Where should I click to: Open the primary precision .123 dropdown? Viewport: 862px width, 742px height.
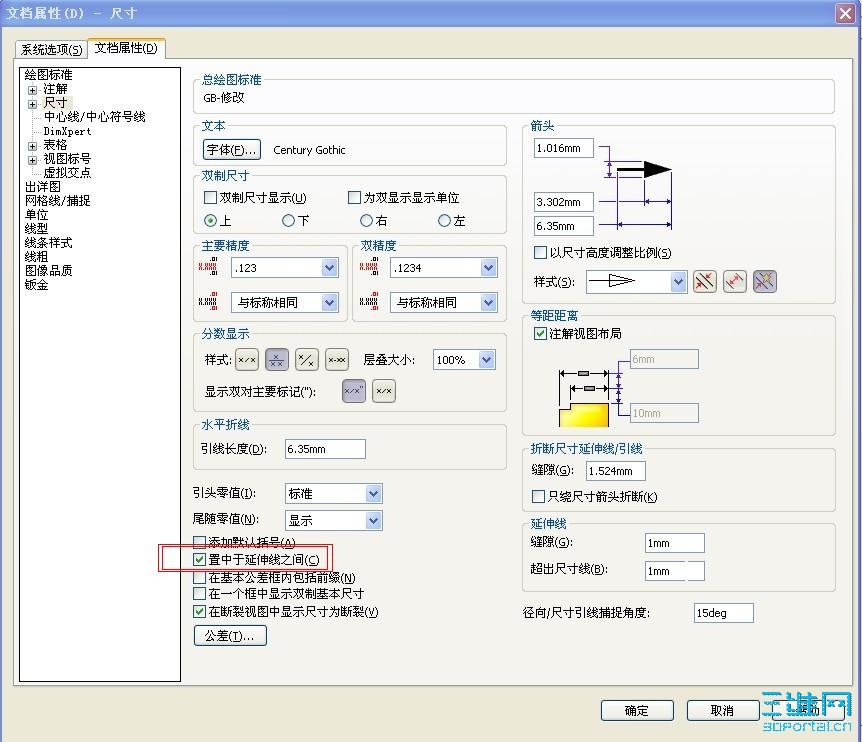click(329, 268)
